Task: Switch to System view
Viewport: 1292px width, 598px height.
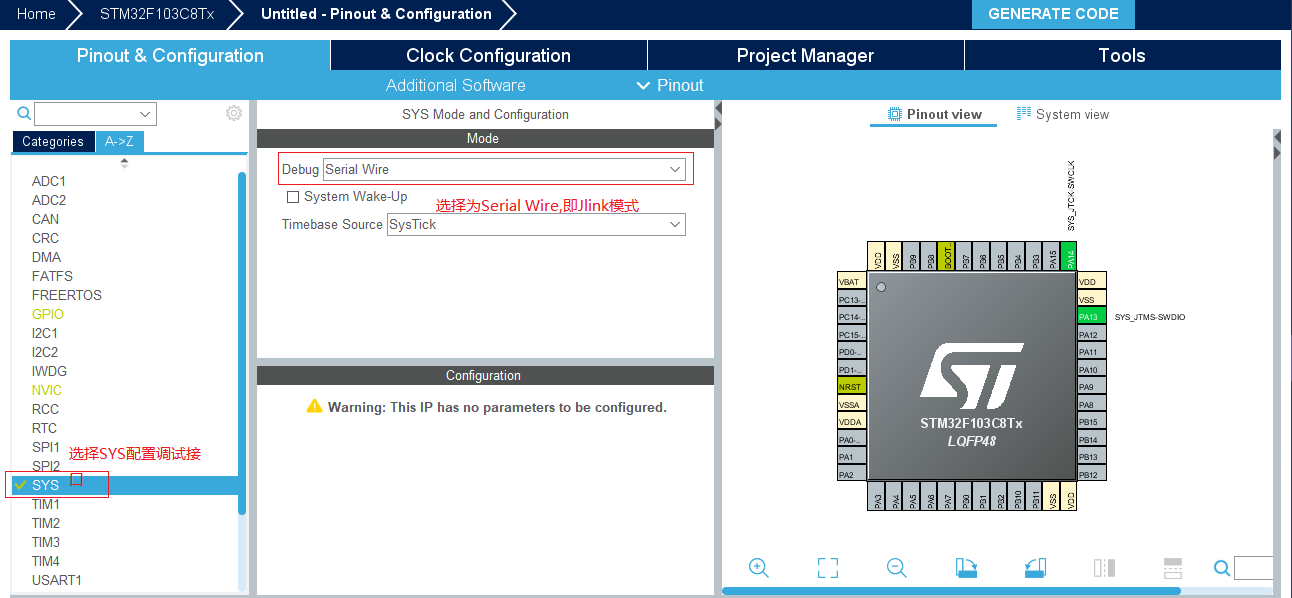Action: point(1063,115)
